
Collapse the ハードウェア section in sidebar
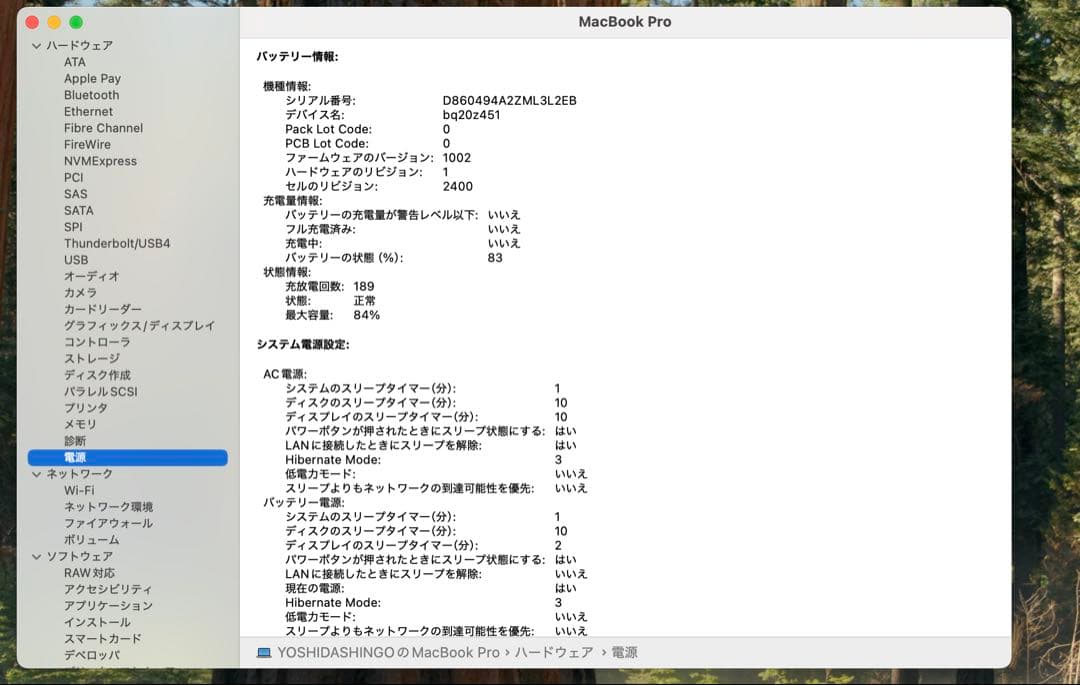click(x=36, y=45)
